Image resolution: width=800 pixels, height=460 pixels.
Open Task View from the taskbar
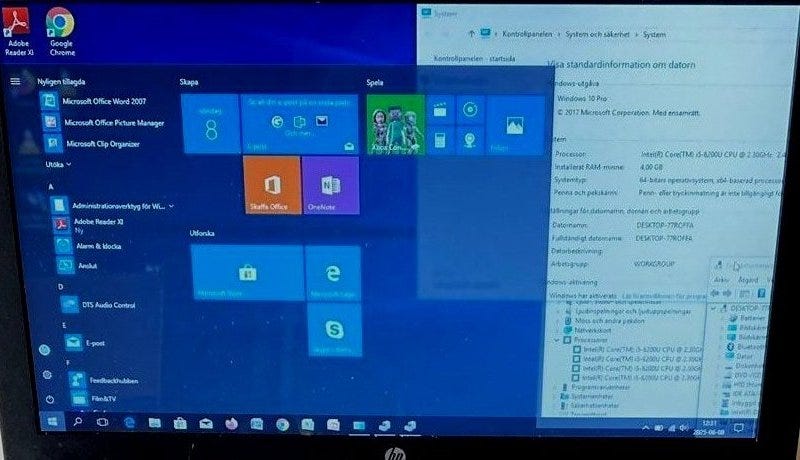click(x=103, y=422)
